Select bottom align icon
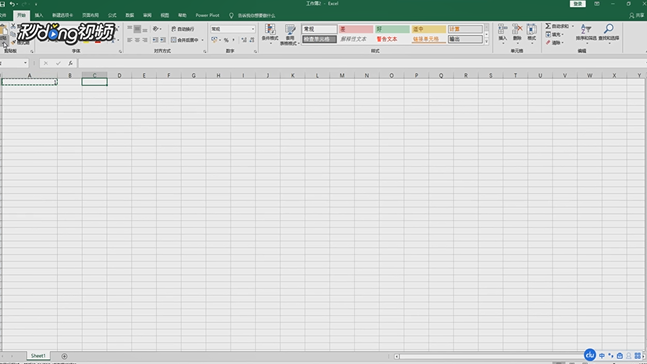Viewport: 647px width, 364px height. pyautogui.click(x=145, y=29)
